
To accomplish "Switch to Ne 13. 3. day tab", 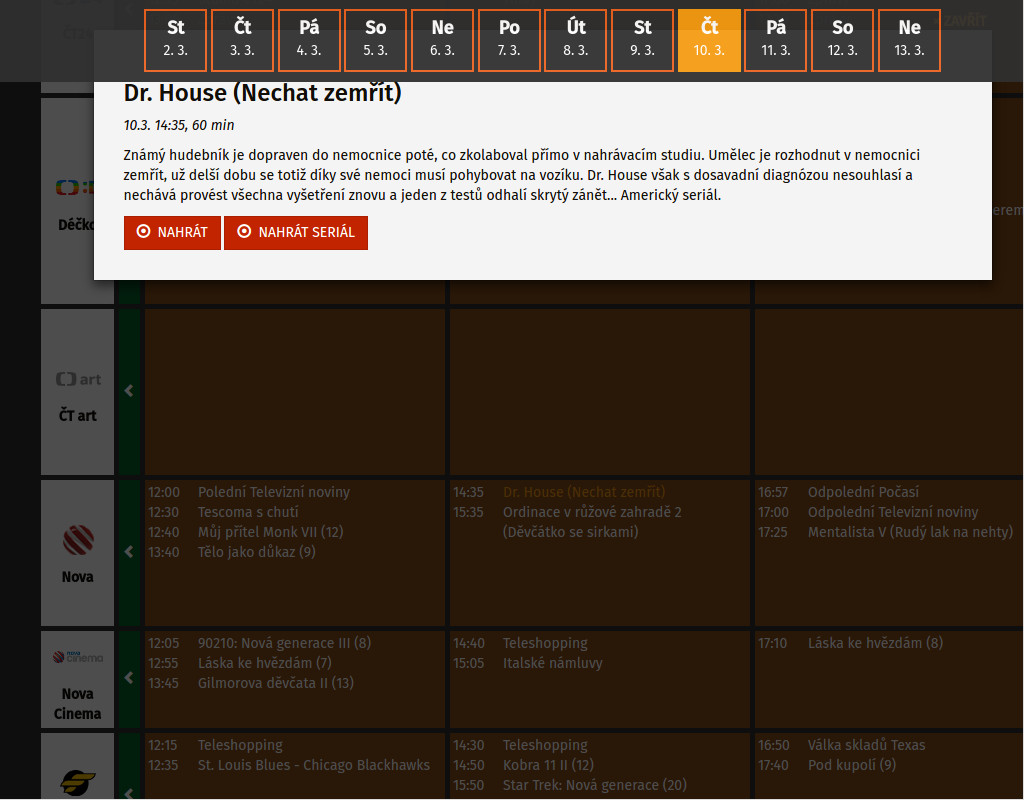I will (x=909, y=40).
